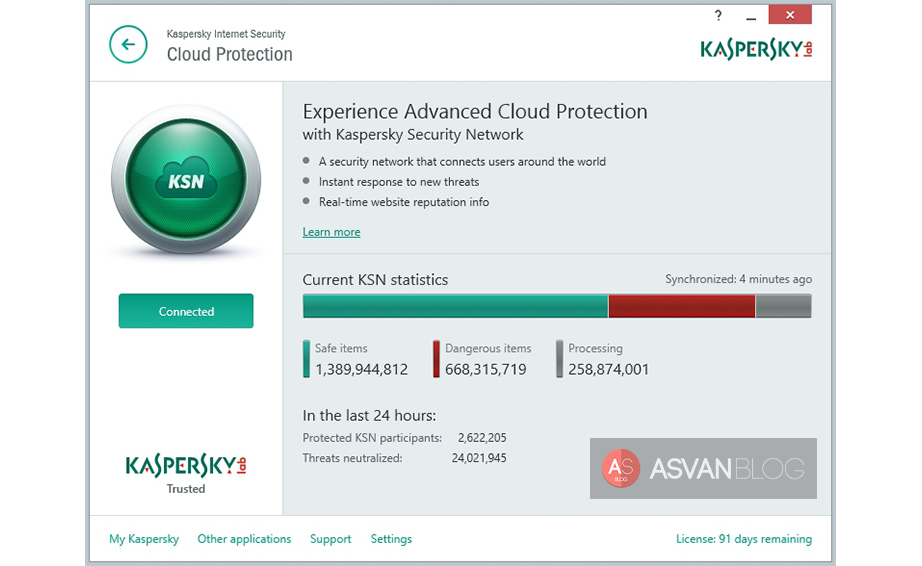Click the red Dangerous items color marker

[x=436, y=359]
